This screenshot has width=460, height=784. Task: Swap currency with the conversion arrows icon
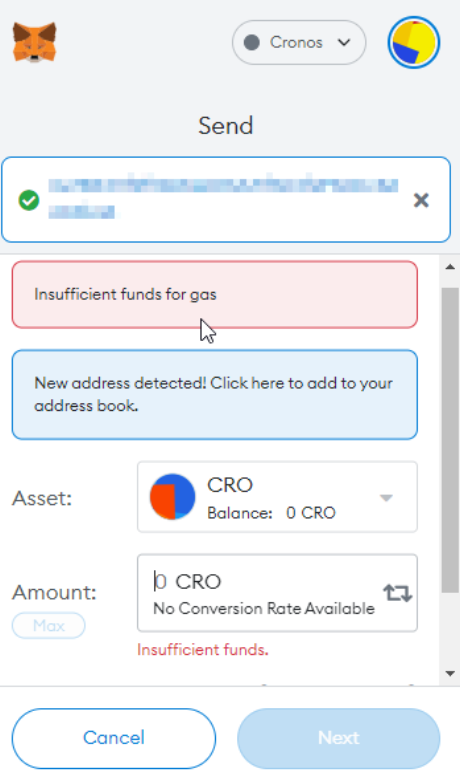point(398,593)
